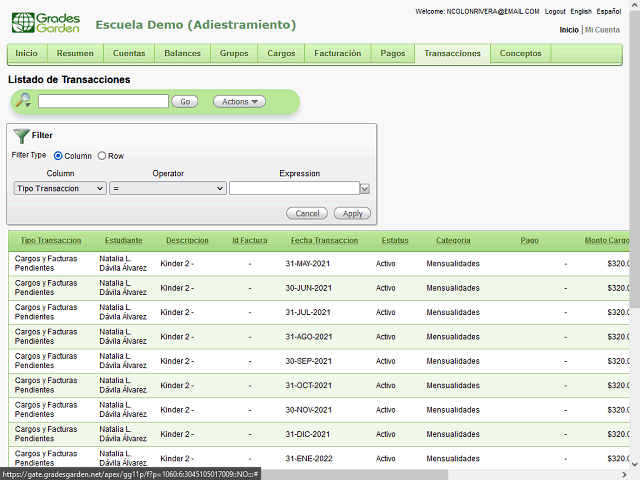The image size is (640, 480).
Task: Click the search text input field
Action: (x=103, y=101)
